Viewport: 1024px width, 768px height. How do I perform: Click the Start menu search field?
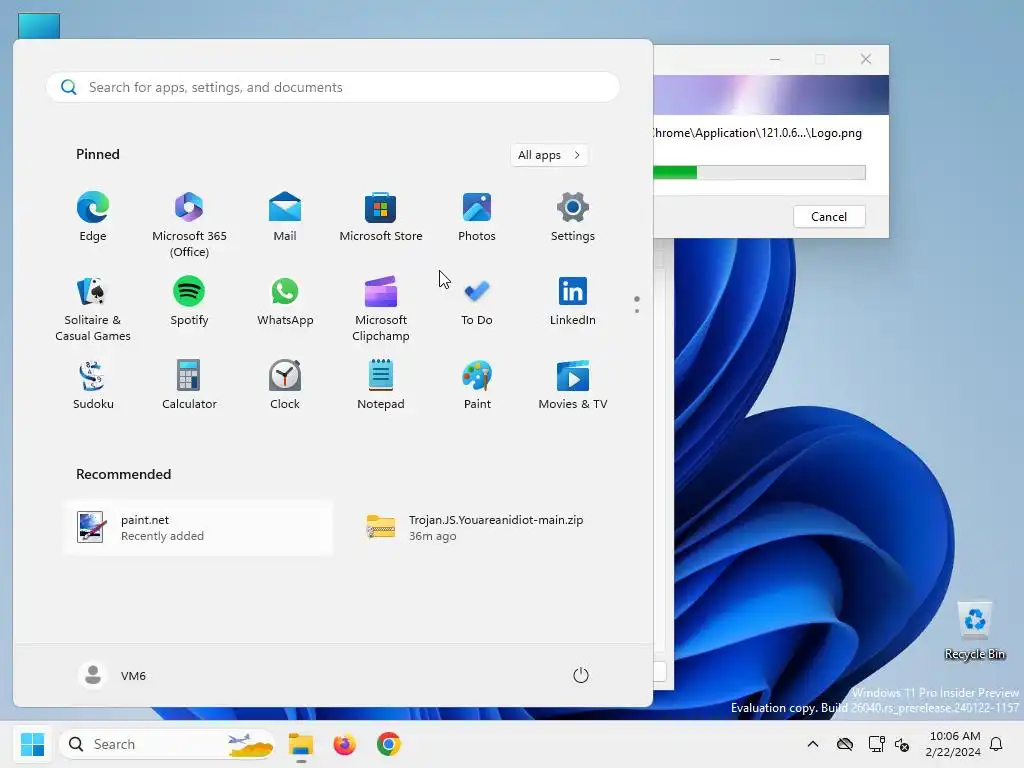click(x=332, y=87)
